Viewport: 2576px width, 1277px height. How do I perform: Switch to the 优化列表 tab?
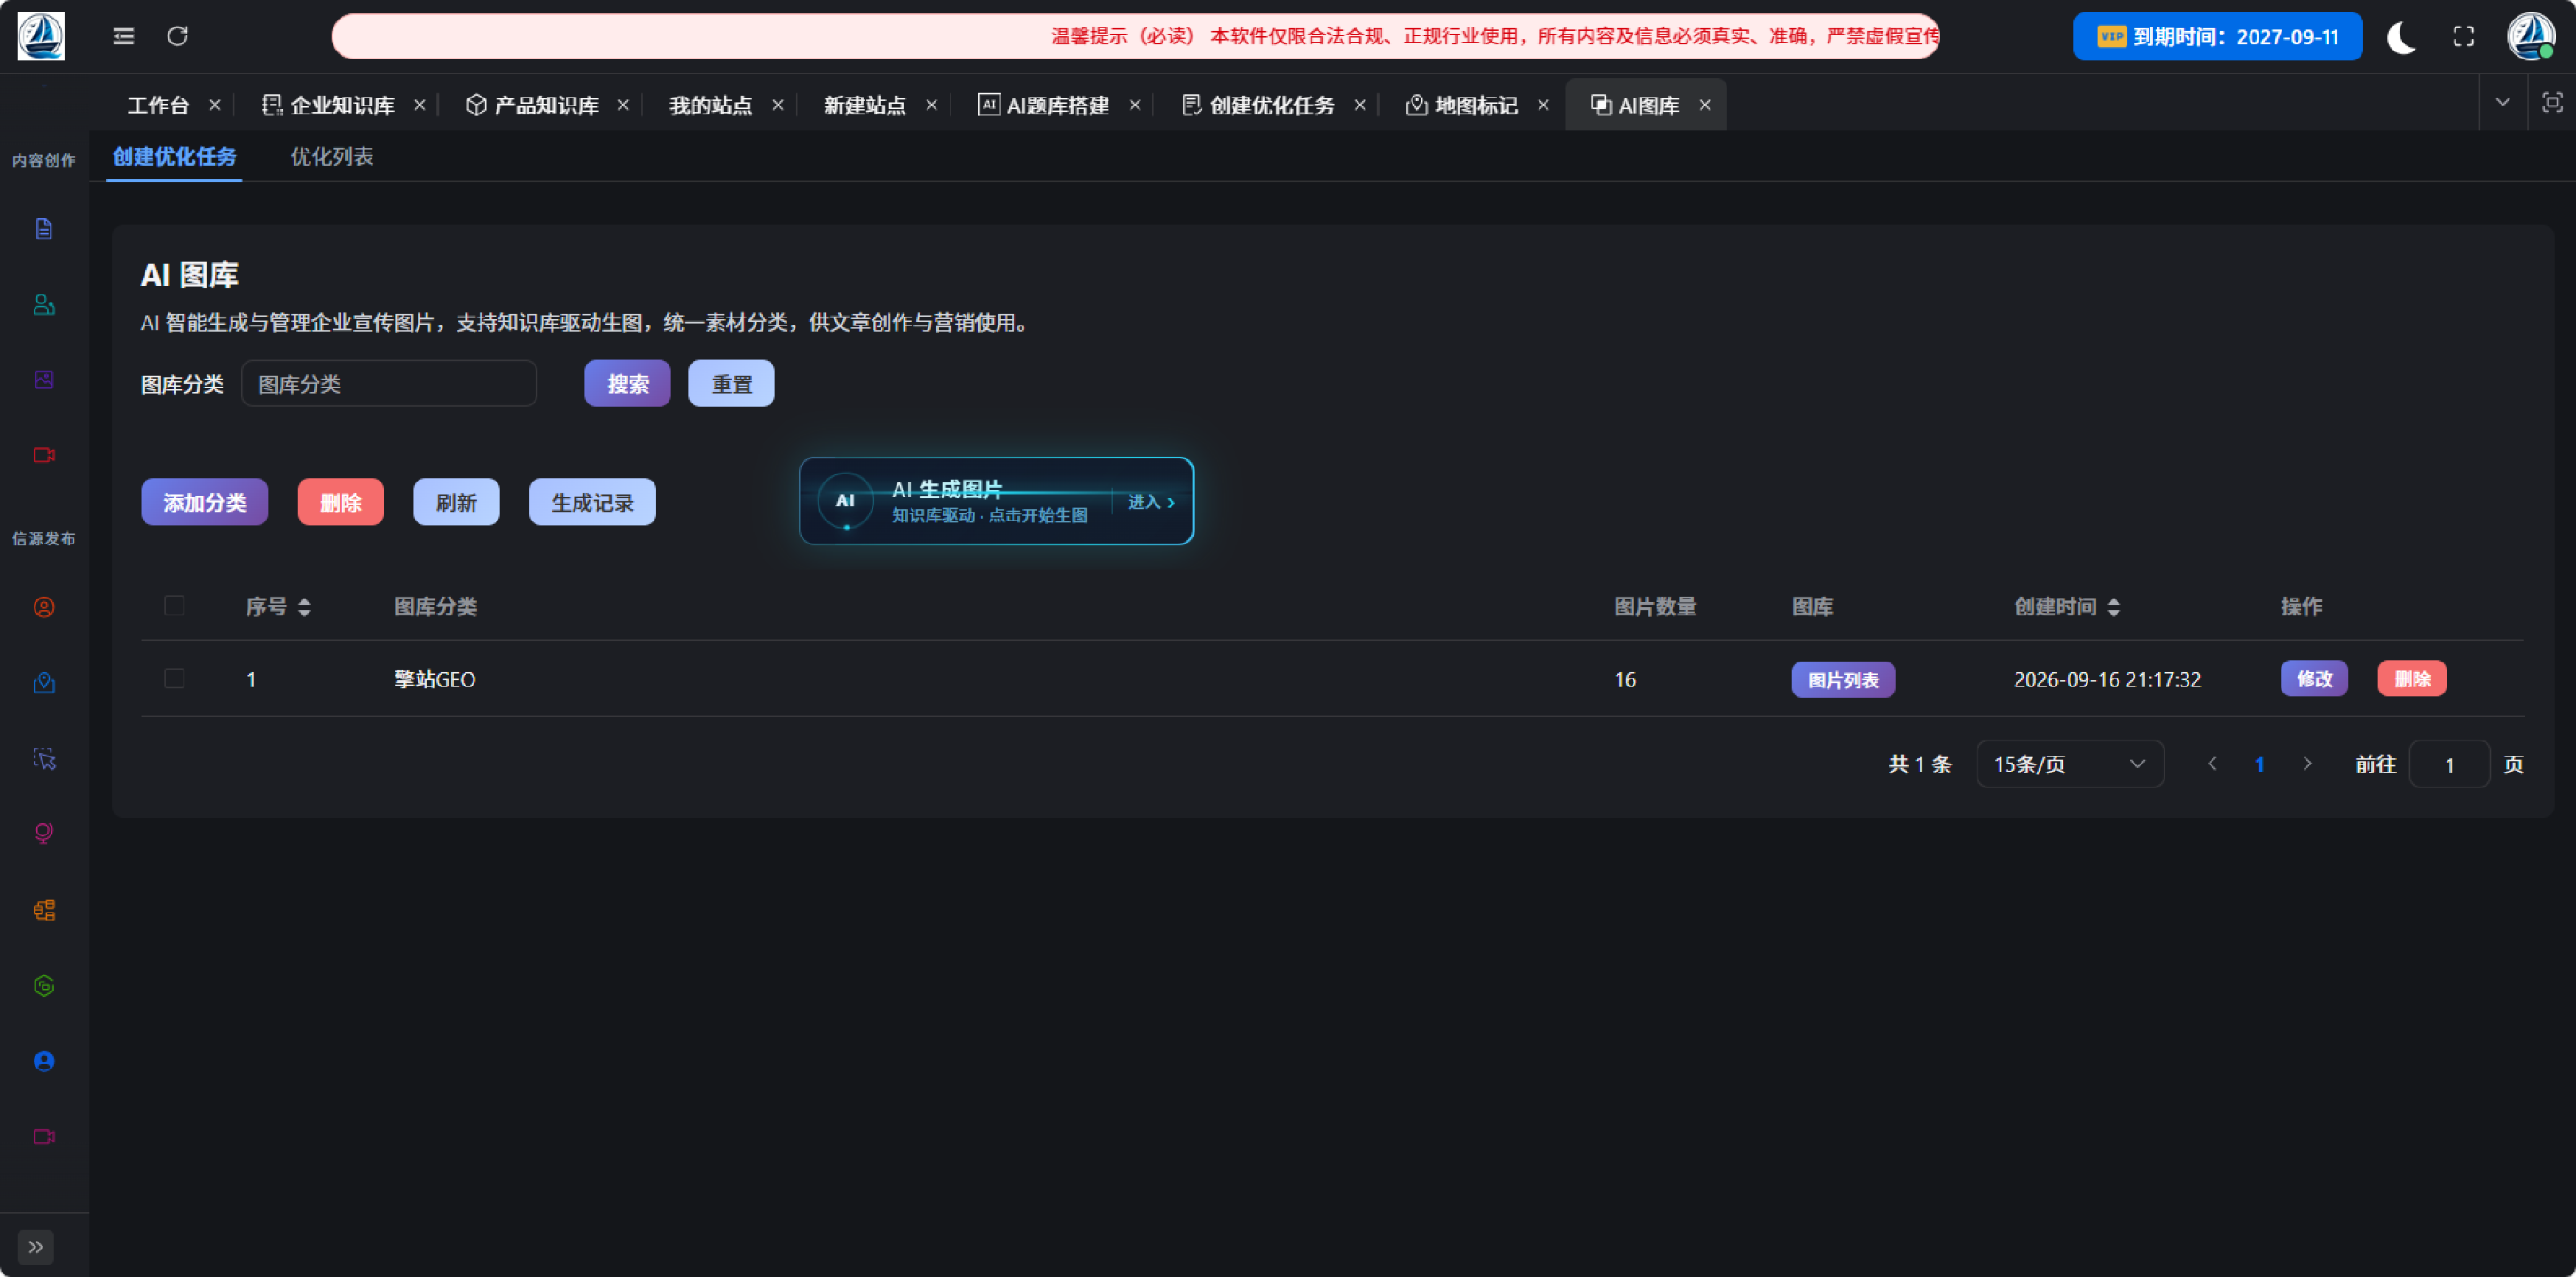pyautogui.click(x=332, y=157)
